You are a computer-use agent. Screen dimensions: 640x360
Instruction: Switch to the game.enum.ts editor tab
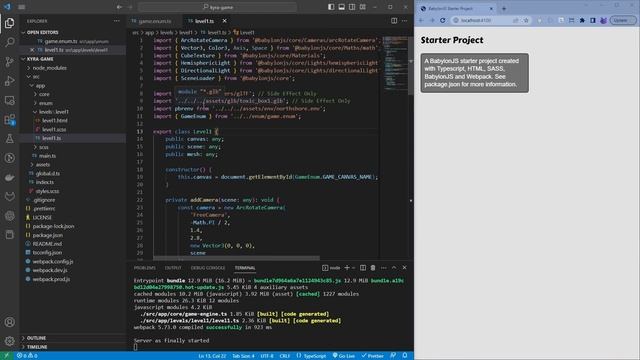(x=155, y=21)
